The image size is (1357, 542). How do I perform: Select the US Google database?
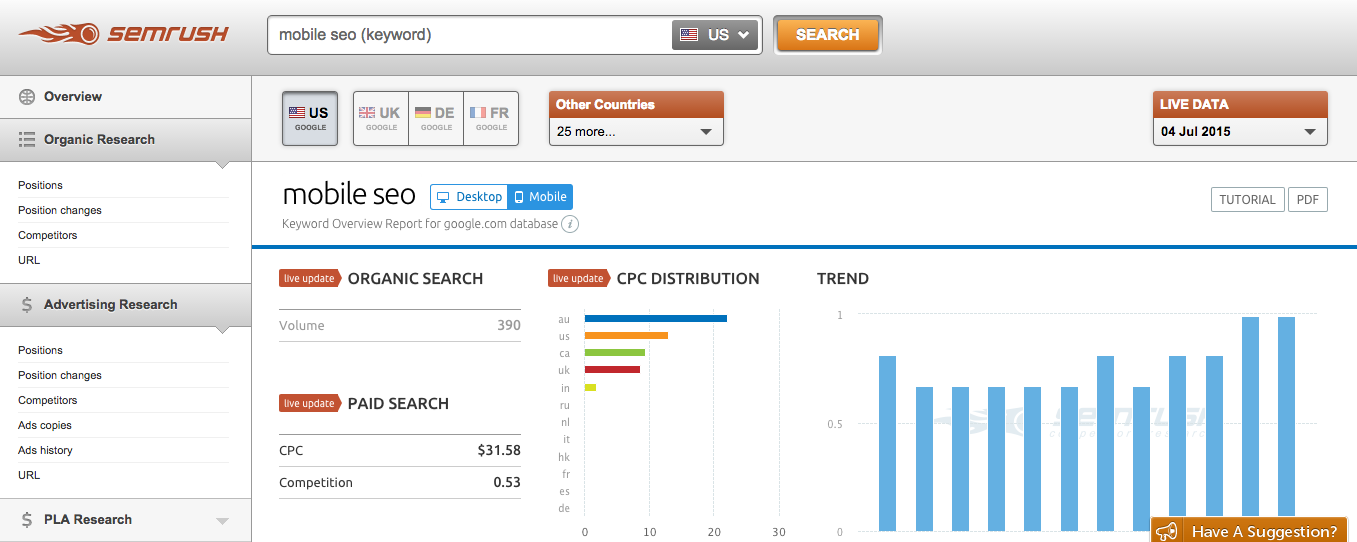coord(310,119)
